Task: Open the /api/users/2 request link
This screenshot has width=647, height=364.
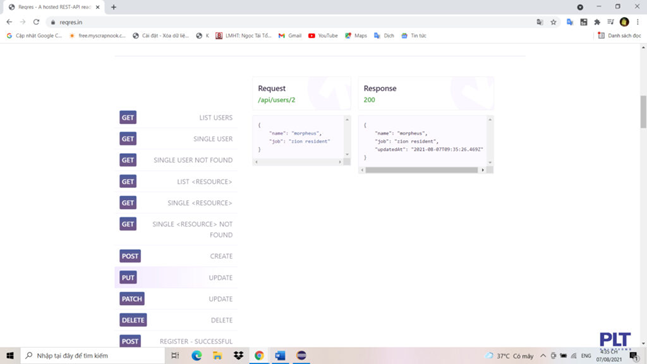Action: pyautogui.click(x=276, y=100)
